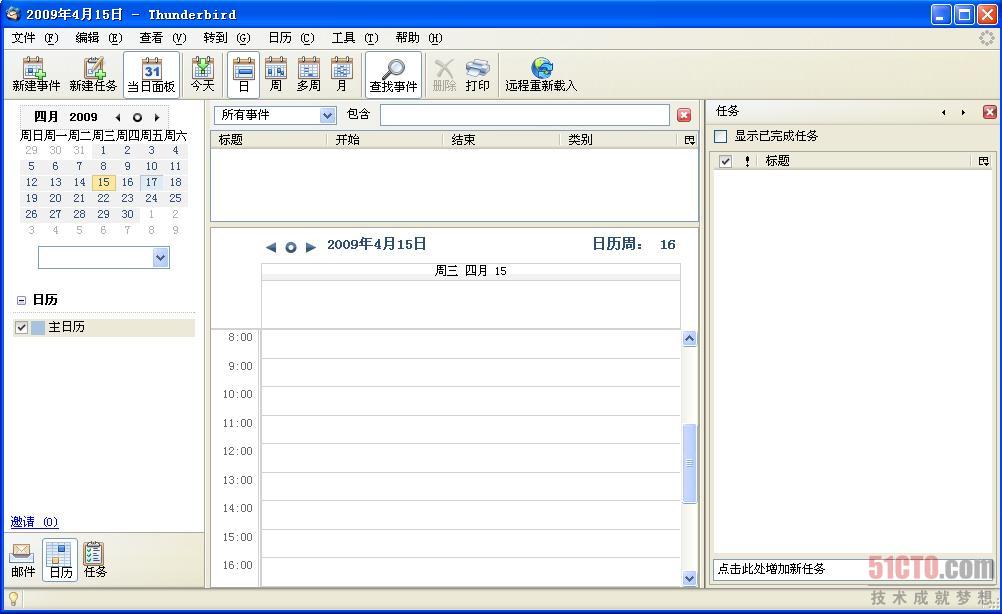Select April 15 in mini calendar
1002x614 pixels.
coord(104,182)
